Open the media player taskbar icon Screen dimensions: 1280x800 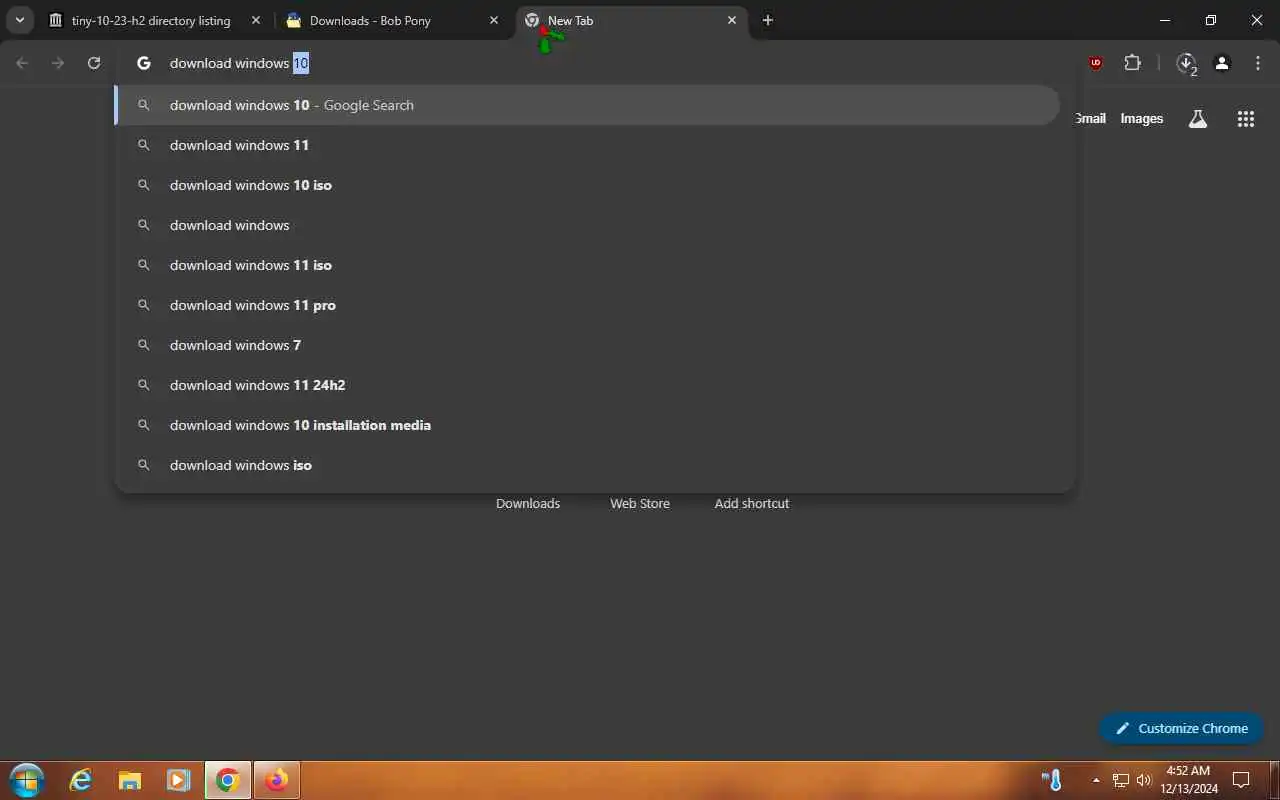click(178, 780)
